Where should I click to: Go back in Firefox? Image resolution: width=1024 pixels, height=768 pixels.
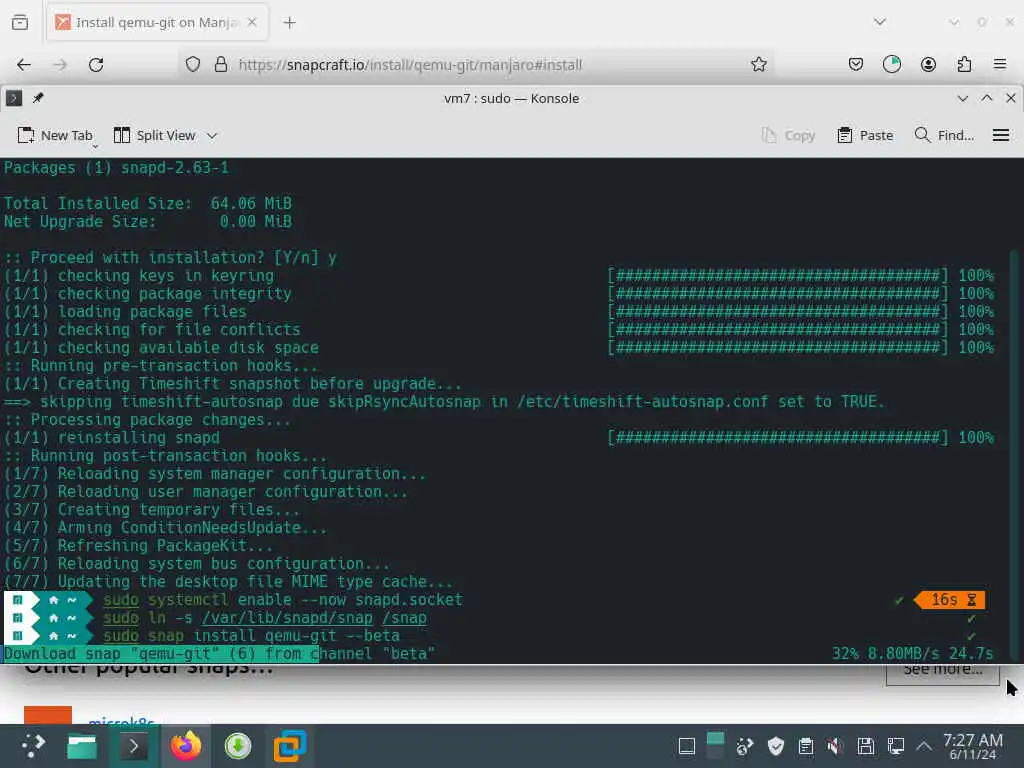coord(24,65)
